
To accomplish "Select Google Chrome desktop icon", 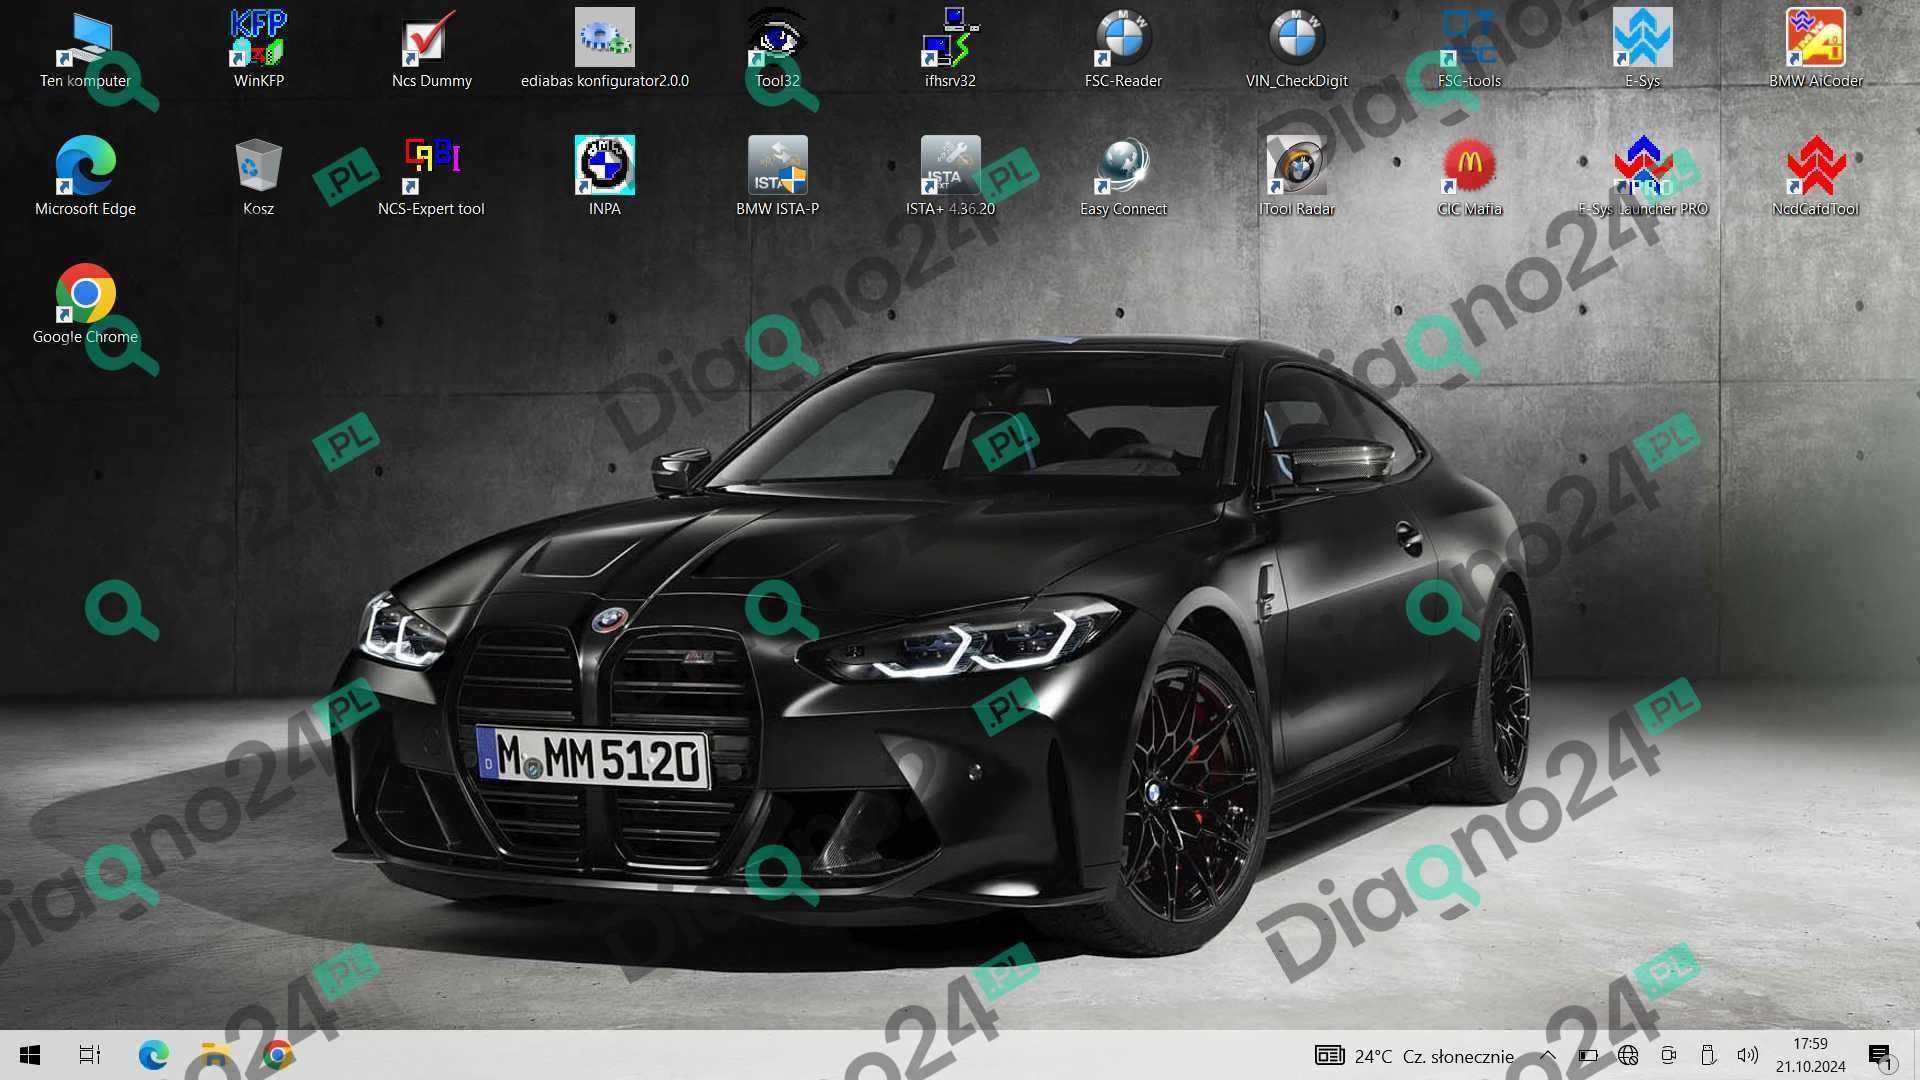I will tap(85, 305).
